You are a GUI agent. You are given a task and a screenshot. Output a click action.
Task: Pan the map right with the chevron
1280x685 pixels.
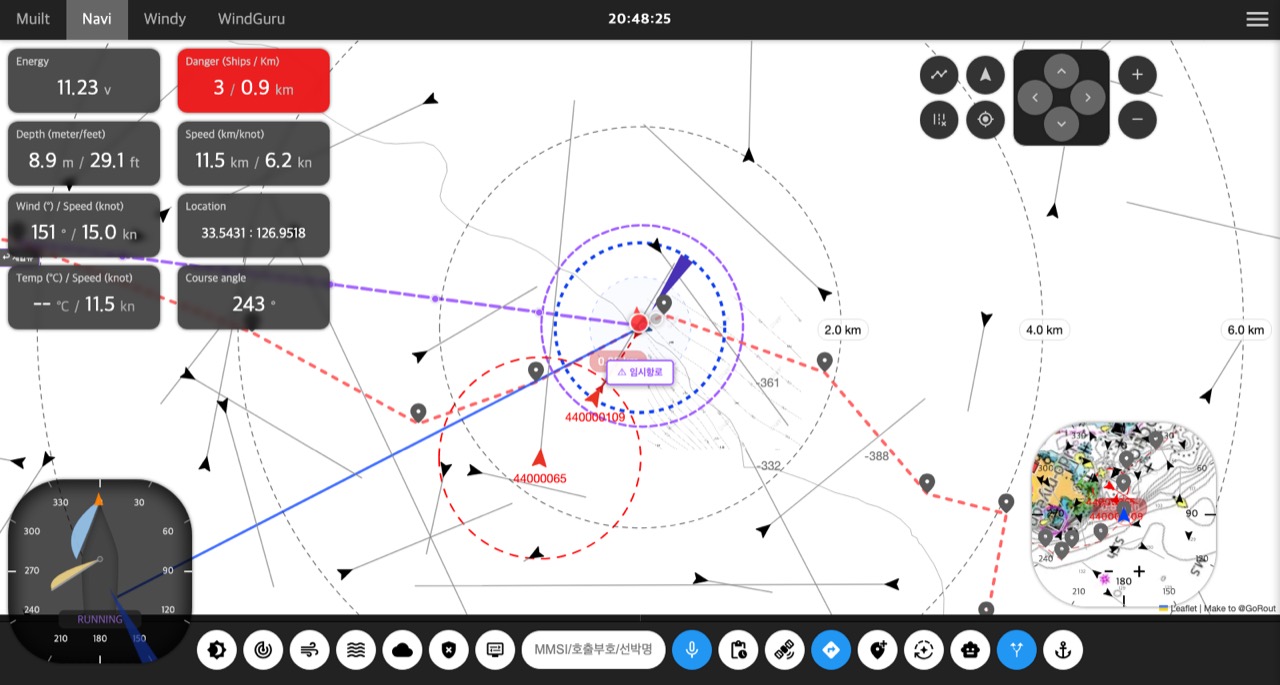(1088, 97)
